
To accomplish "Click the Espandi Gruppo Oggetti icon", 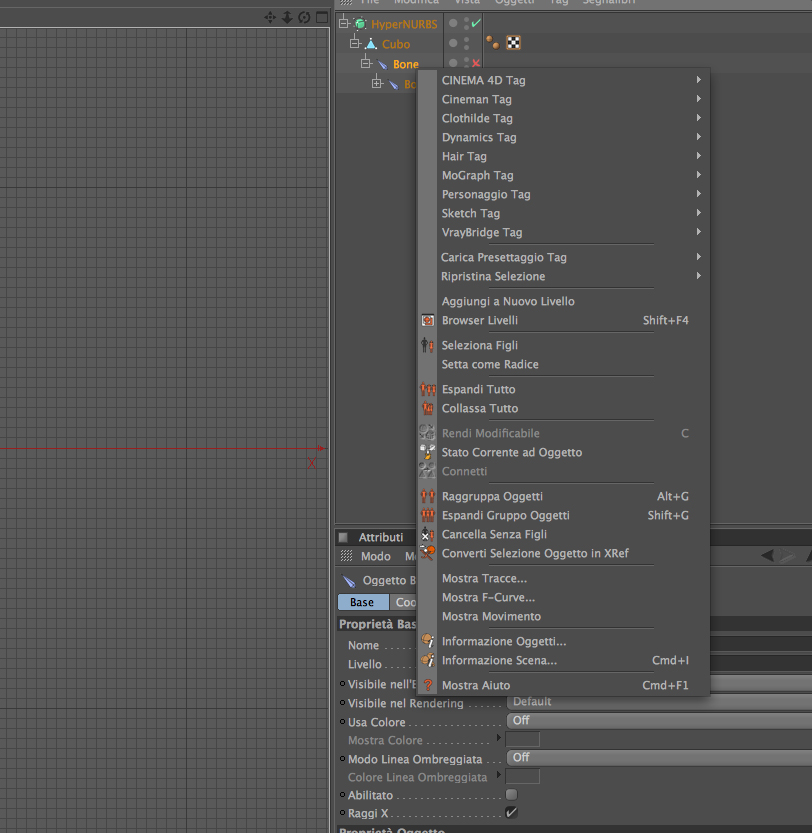I will point(427,515).
